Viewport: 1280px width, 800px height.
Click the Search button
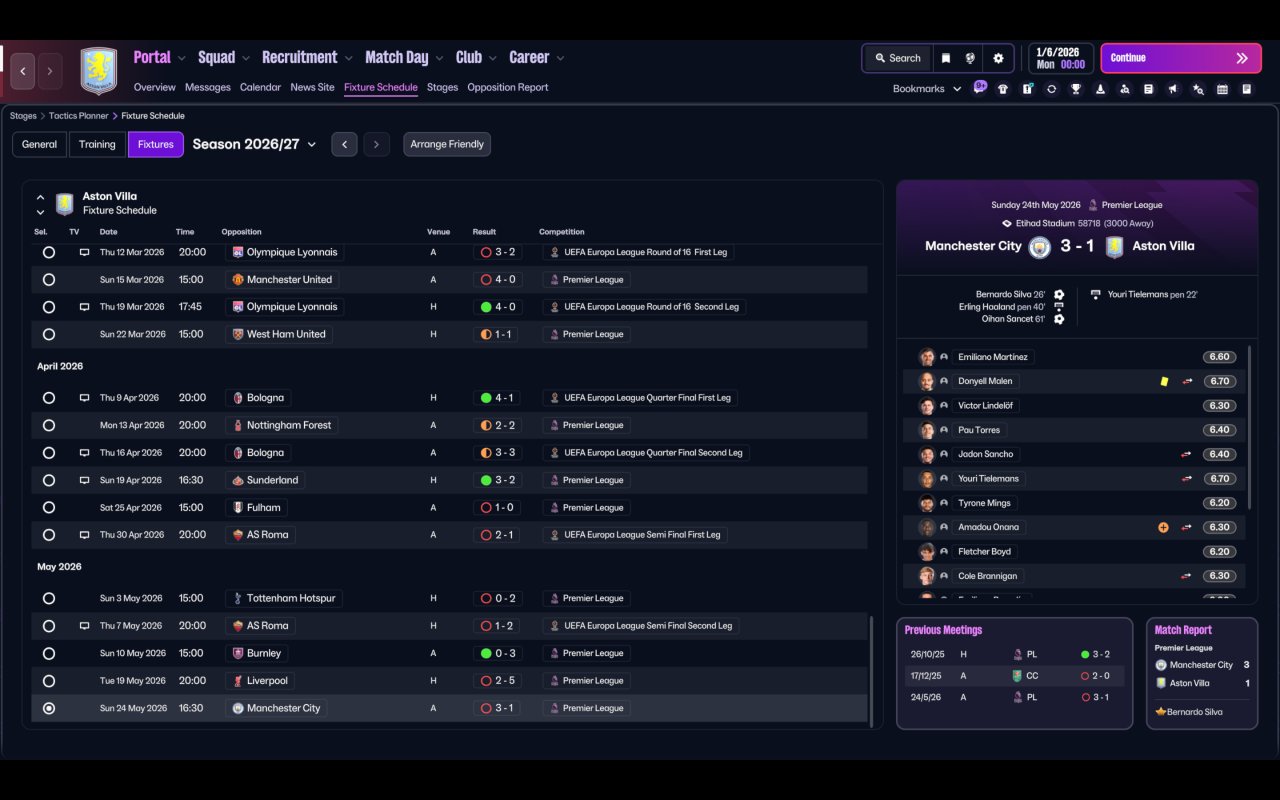pyautogui.click(x=897, y=58)
